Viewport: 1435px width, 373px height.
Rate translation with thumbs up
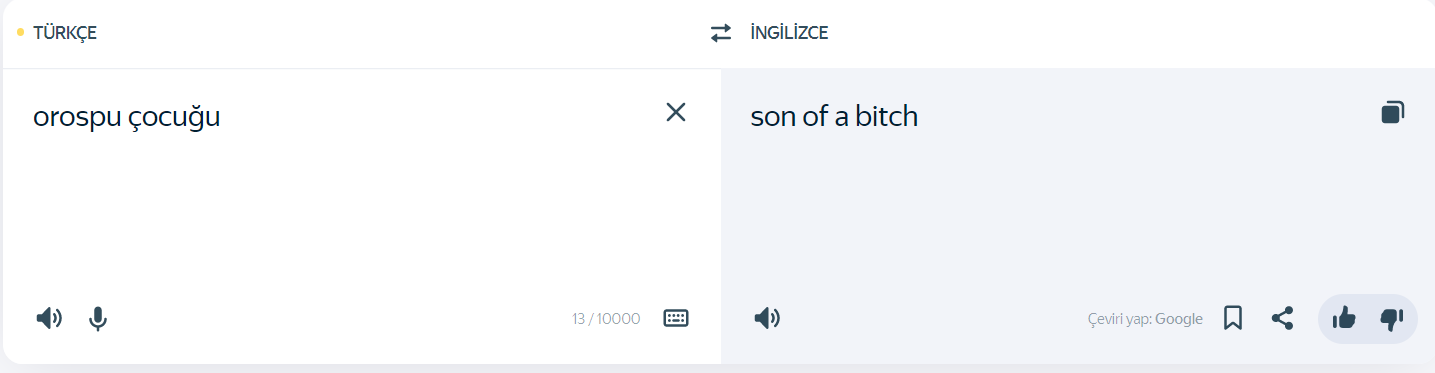pyautogui.click(x=1344, y=319)
